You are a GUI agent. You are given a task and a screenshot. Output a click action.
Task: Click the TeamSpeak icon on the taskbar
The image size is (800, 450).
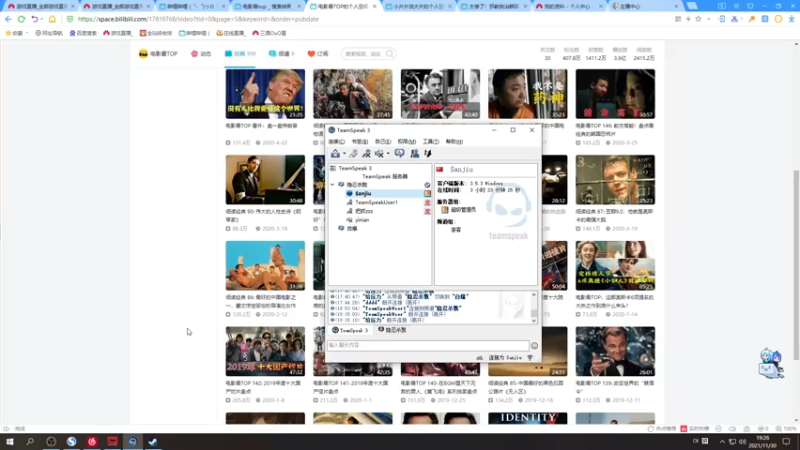133,441
